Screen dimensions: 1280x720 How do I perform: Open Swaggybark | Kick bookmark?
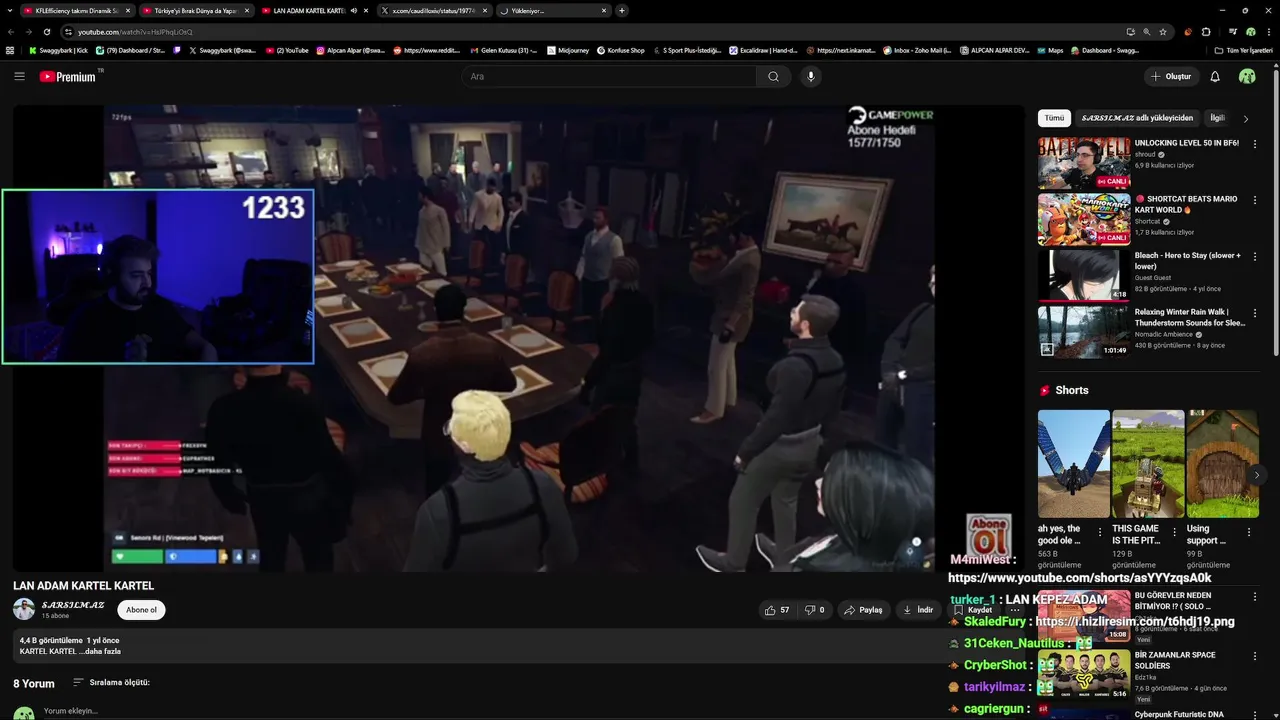coord(58,50)
